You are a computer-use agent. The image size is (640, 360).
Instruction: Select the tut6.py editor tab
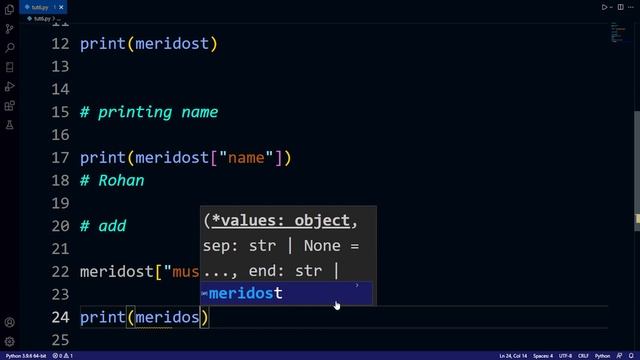coord(43,7)
